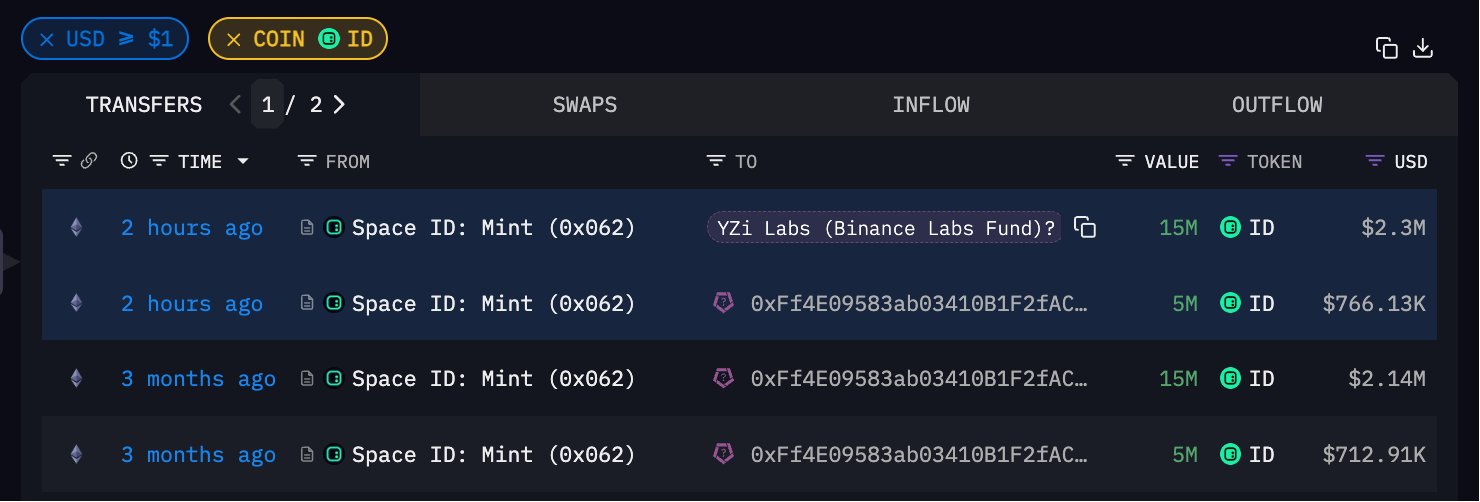Open the FROM column filter
1480x502 pixels.
coord(307,161)
